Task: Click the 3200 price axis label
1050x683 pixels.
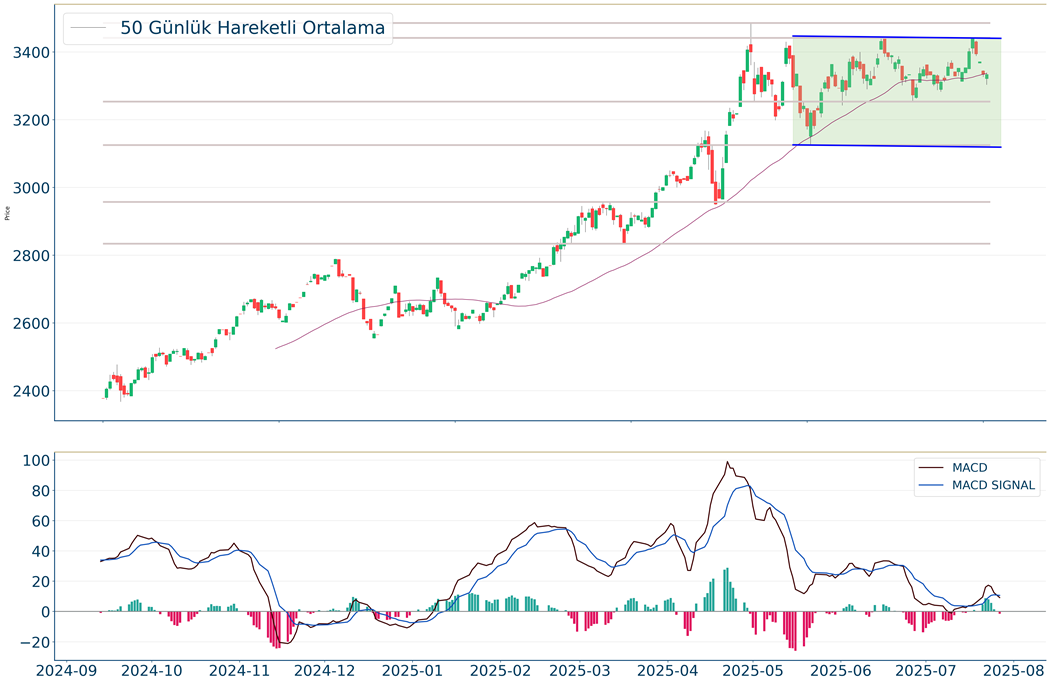Action: (30, 120)
